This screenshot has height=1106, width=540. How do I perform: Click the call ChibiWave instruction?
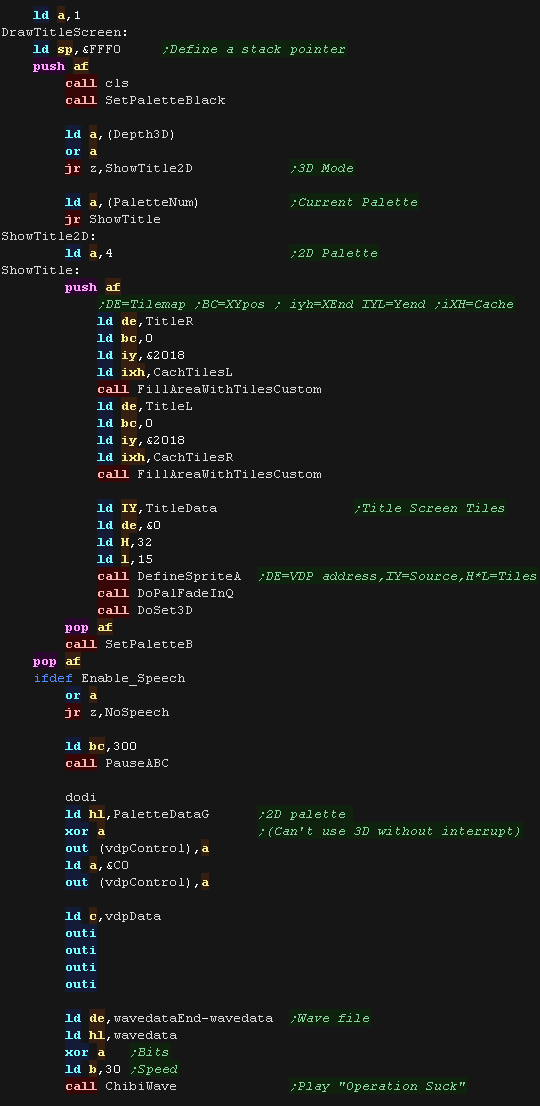(121, 1086)
